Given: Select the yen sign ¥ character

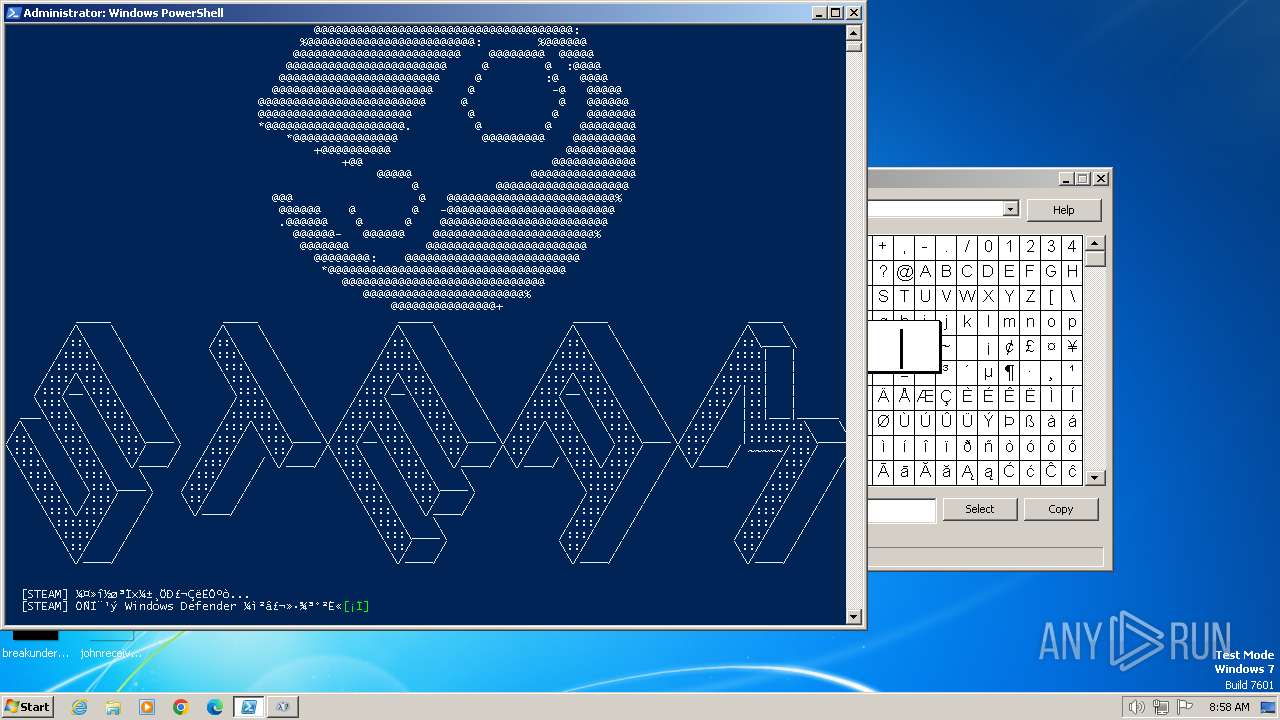Looking at the screenshot, I should (x=1072, y=347).
